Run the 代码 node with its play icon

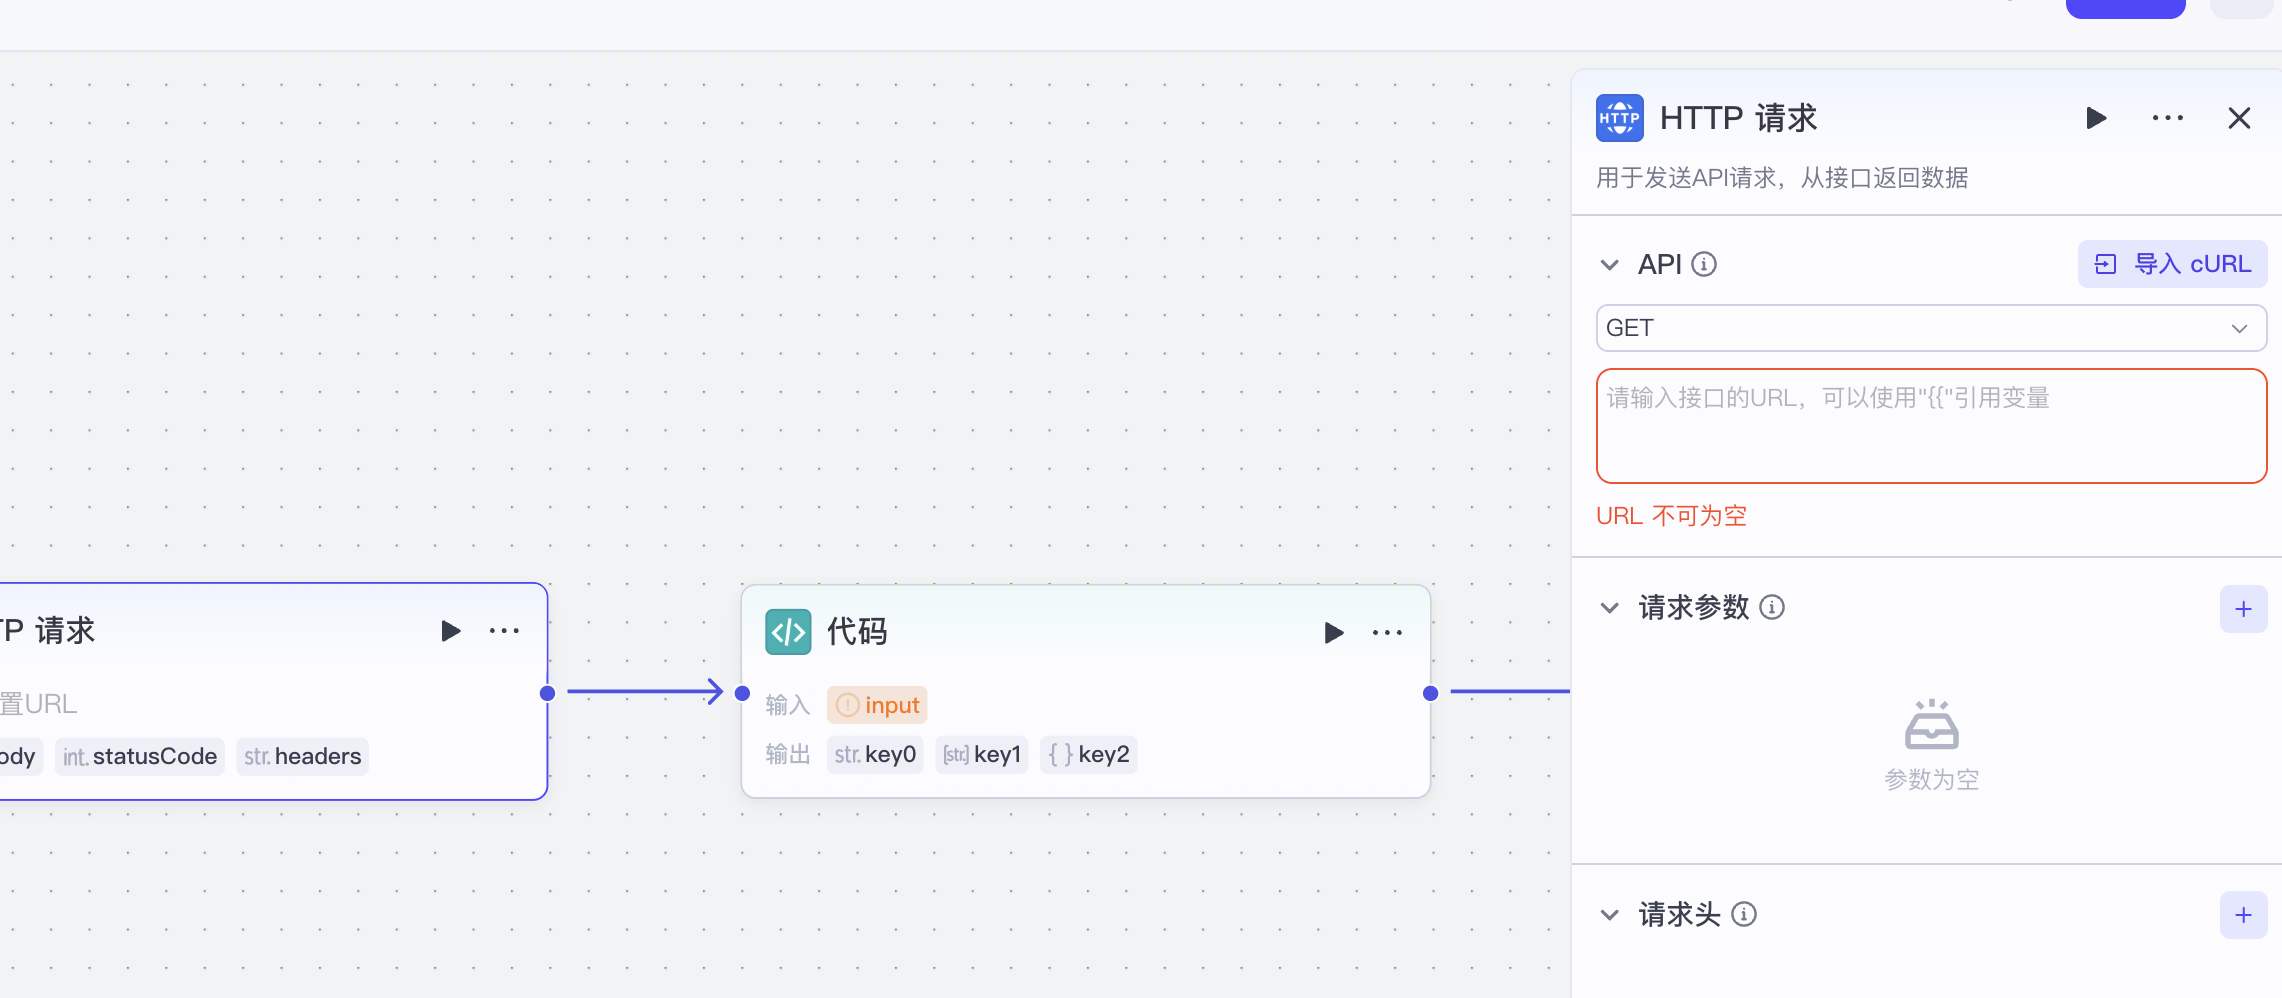click(x=1333, y=632)
